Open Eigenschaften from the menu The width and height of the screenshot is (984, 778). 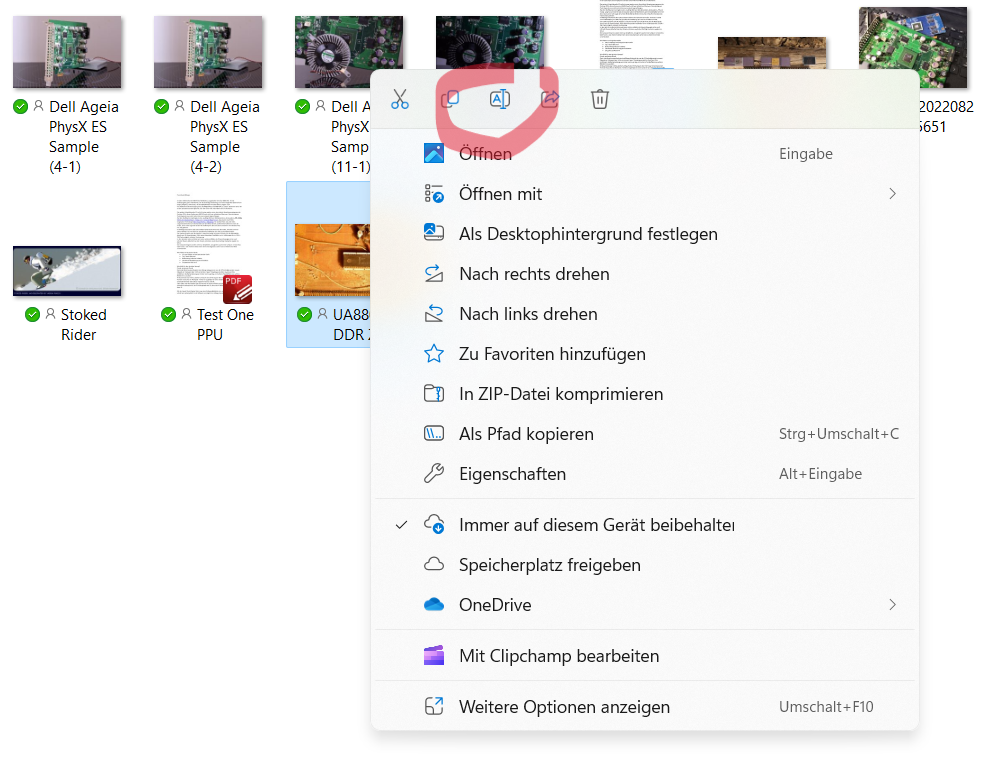(646, 474)
